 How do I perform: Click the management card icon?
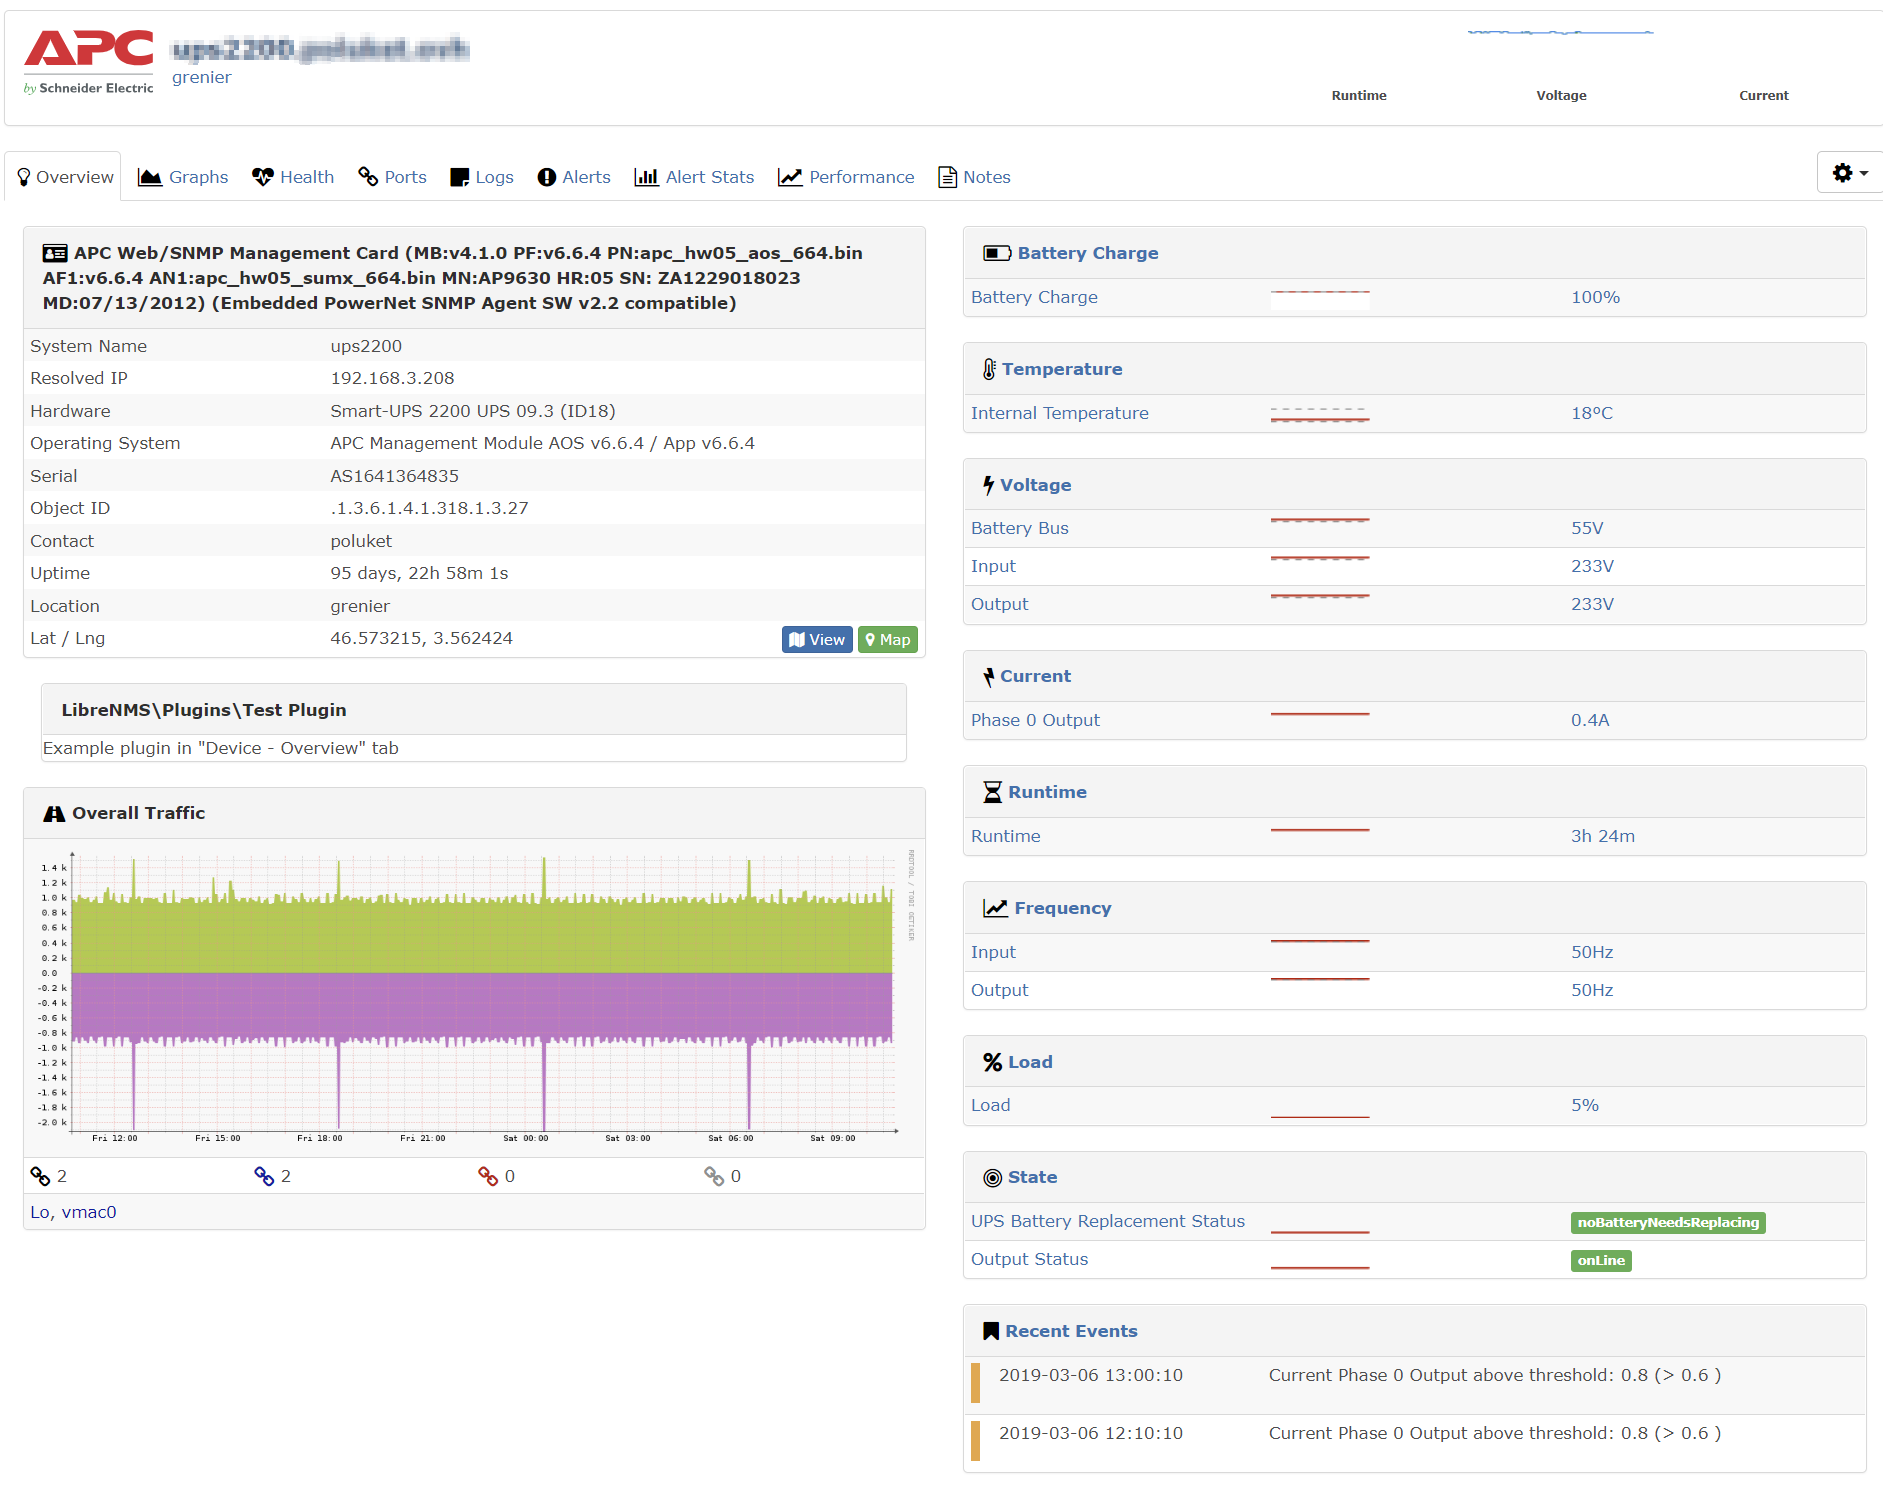pyautogui.click(x=55, y=253)
